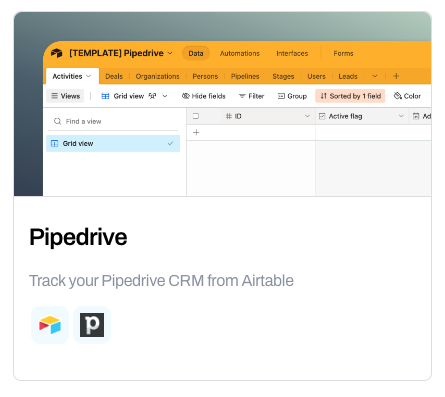This screenshot has width=445, height=397.
Task: Switch to Stages table
Action: [x=283, y=76]
